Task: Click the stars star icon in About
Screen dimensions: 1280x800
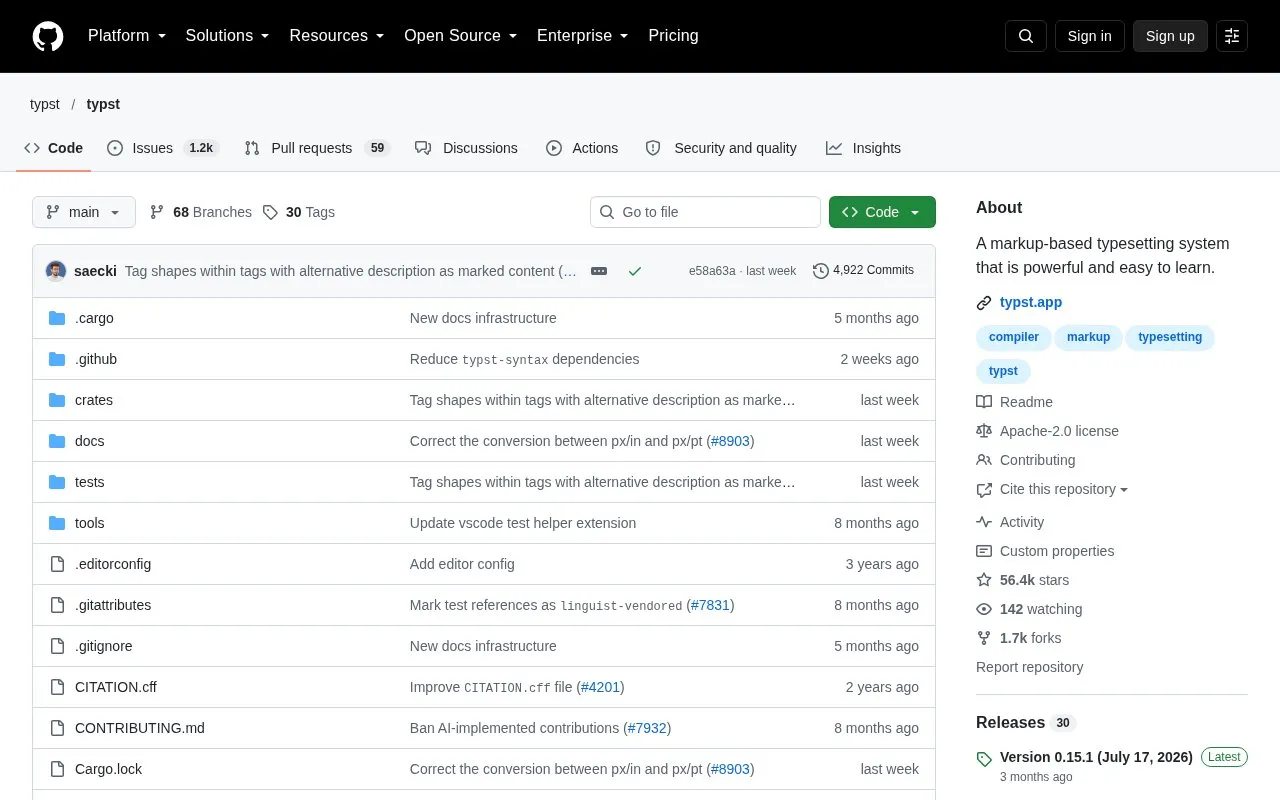Action: pos(984,580)
